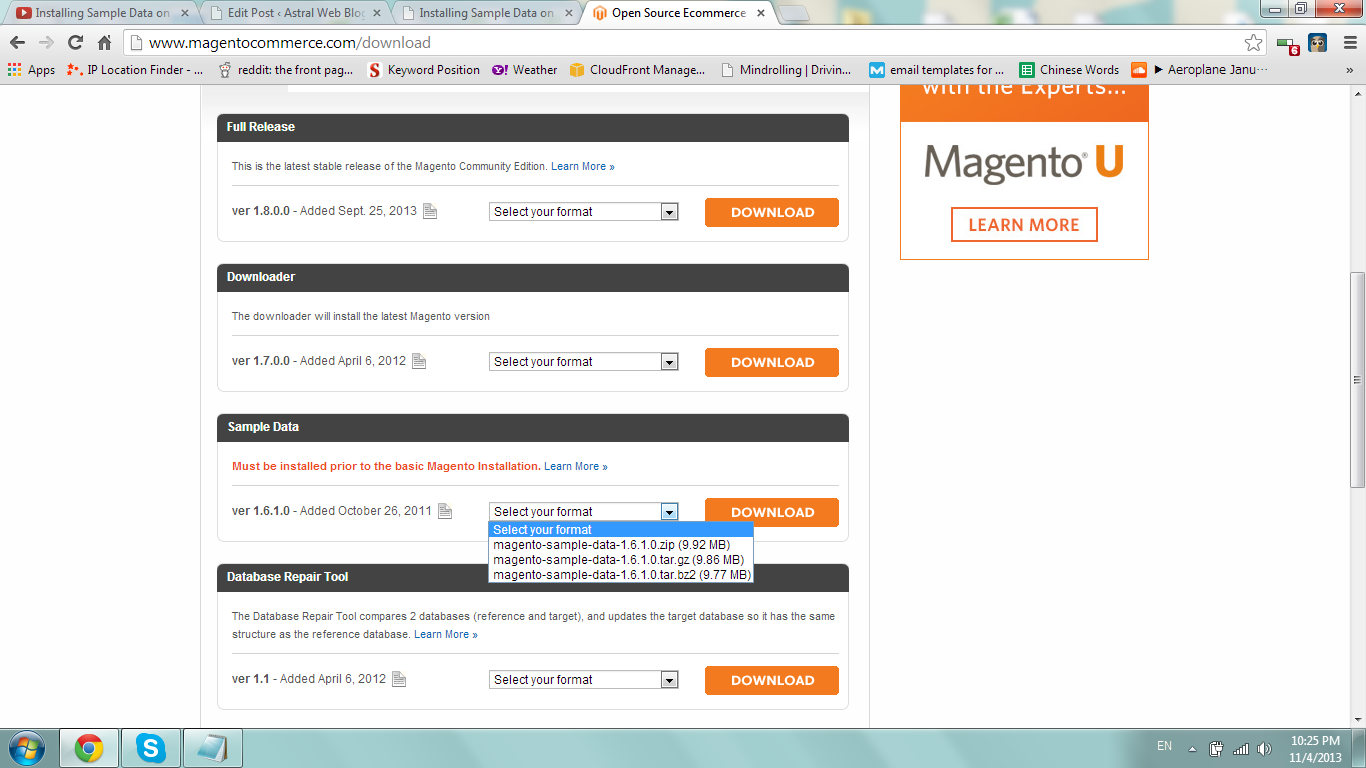The image size is (1366, 768).
Task: View release notes icon for ver 1.8.0.0
Action: [x=430, y=211]
